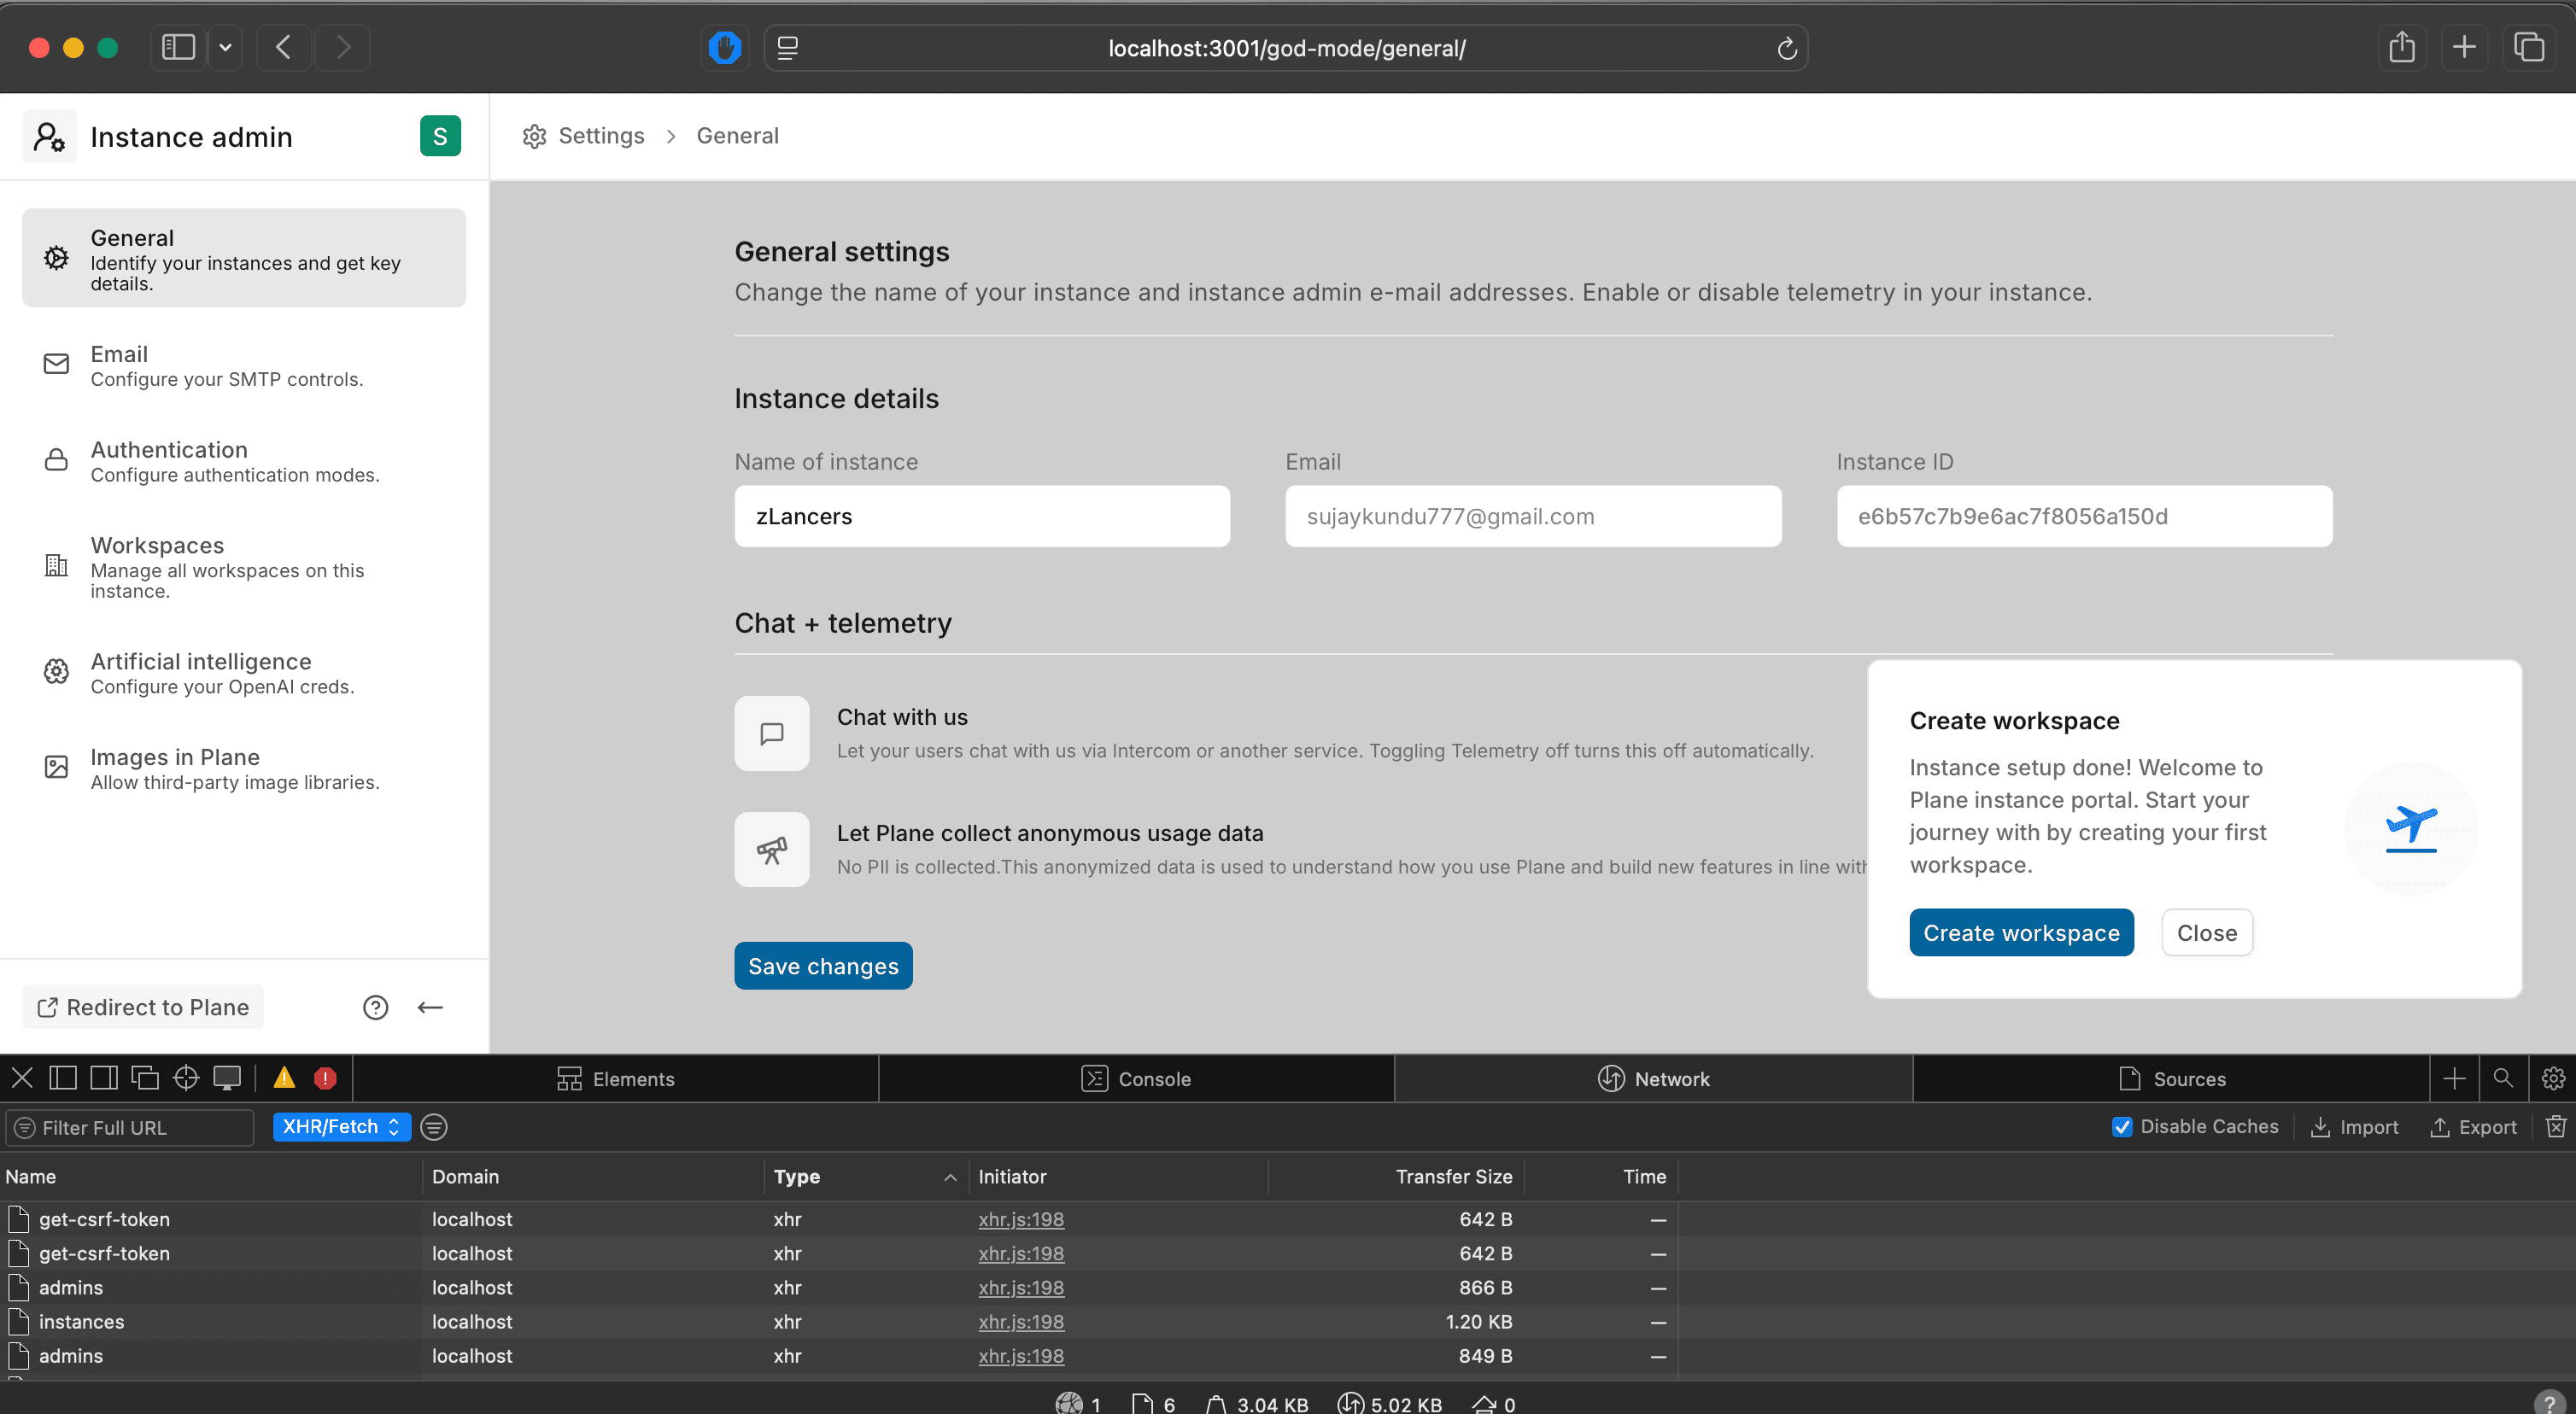The height and width of the screenshot is (1414, 2576).
Task: Uncheck the Disable Caches checkbox
Action: click(2122, 1127)
